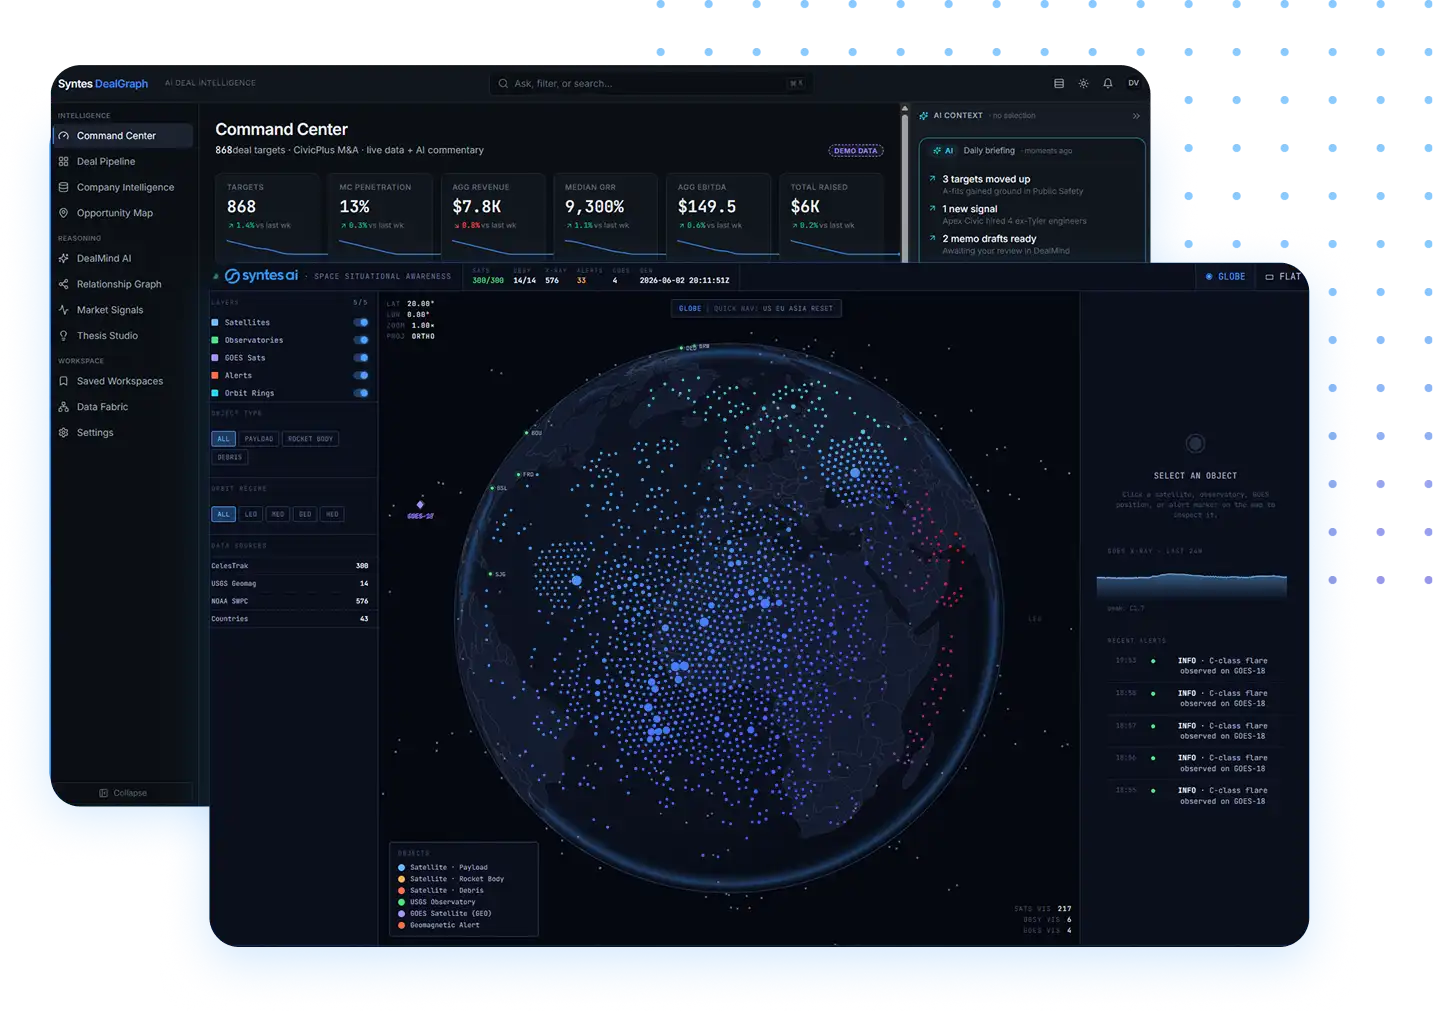Click the Observatories green color swatch
This screenshot has height=1012, width=1433.
(215, 340)
